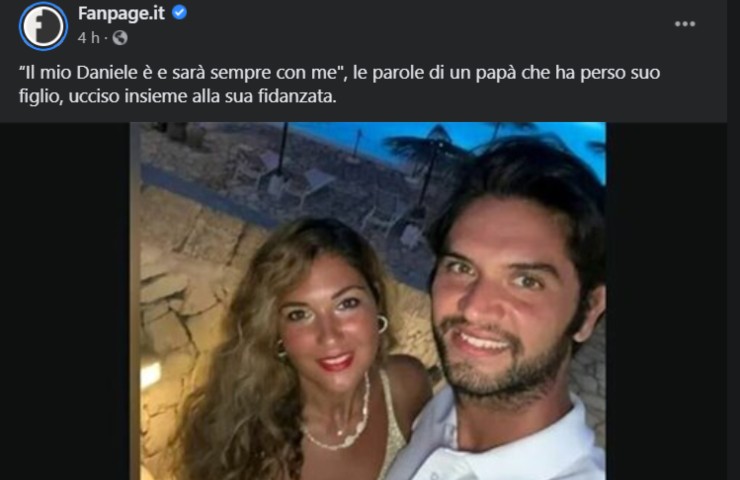Open the couple selfie photo in viewer
This screenshot has width=740, height=480.
[368, 301]
